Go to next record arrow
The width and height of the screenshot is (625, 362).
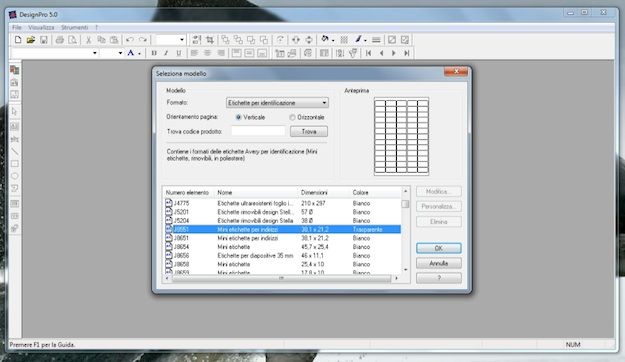coord(394,53)
